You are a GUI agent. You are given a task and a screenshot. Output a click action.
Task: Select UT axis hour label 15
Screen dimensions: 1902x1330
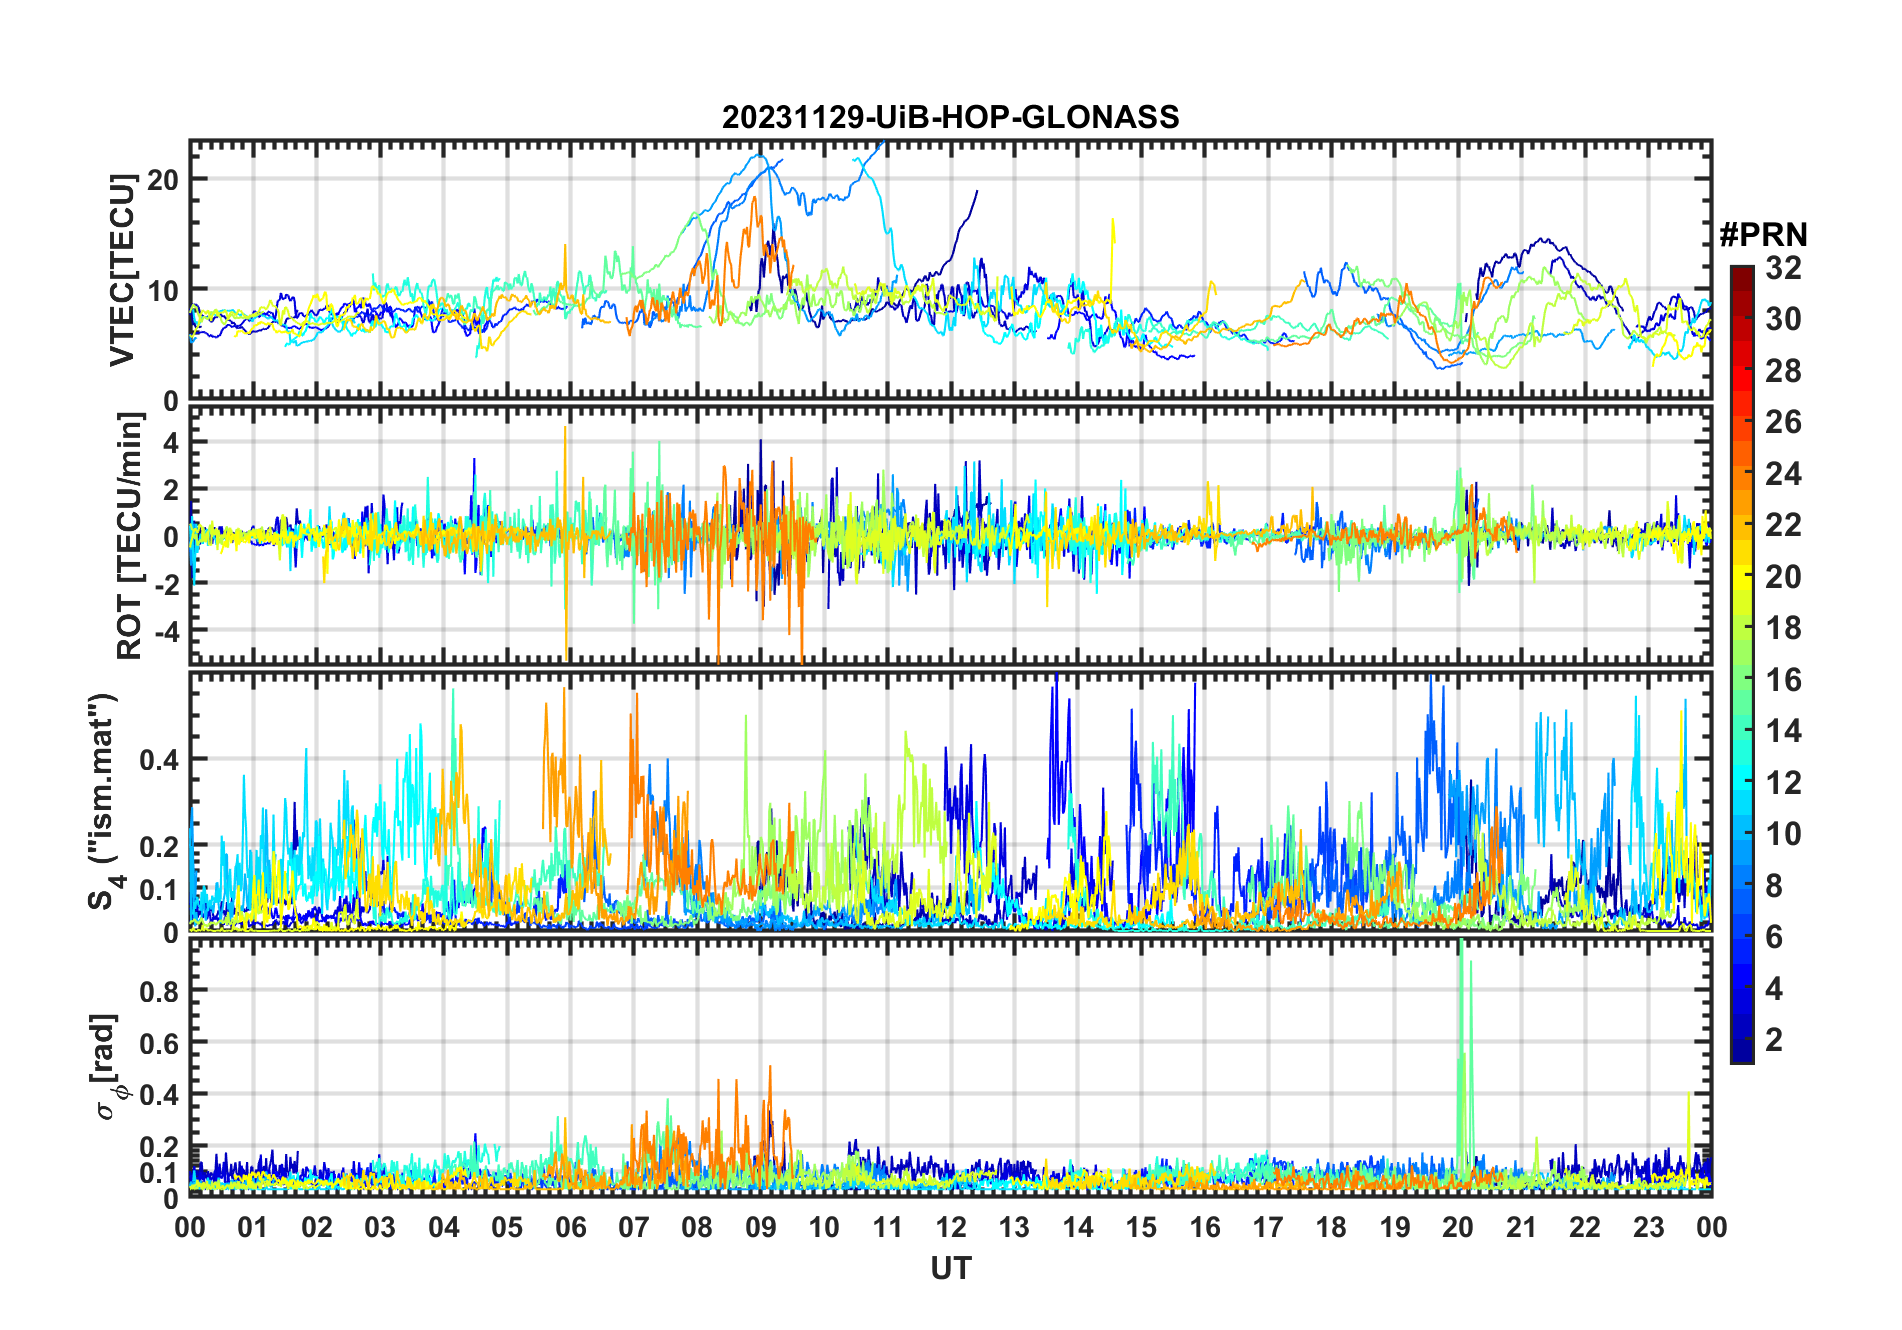click(x=1141, y=1228)
